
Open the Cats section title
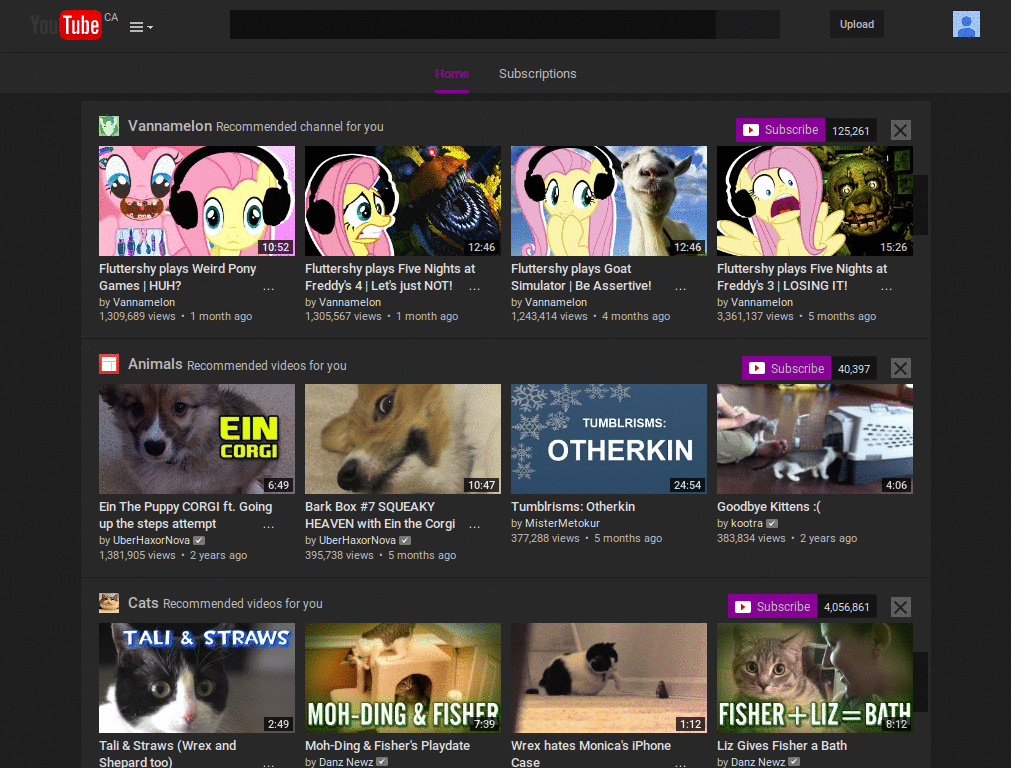[143, 603]
